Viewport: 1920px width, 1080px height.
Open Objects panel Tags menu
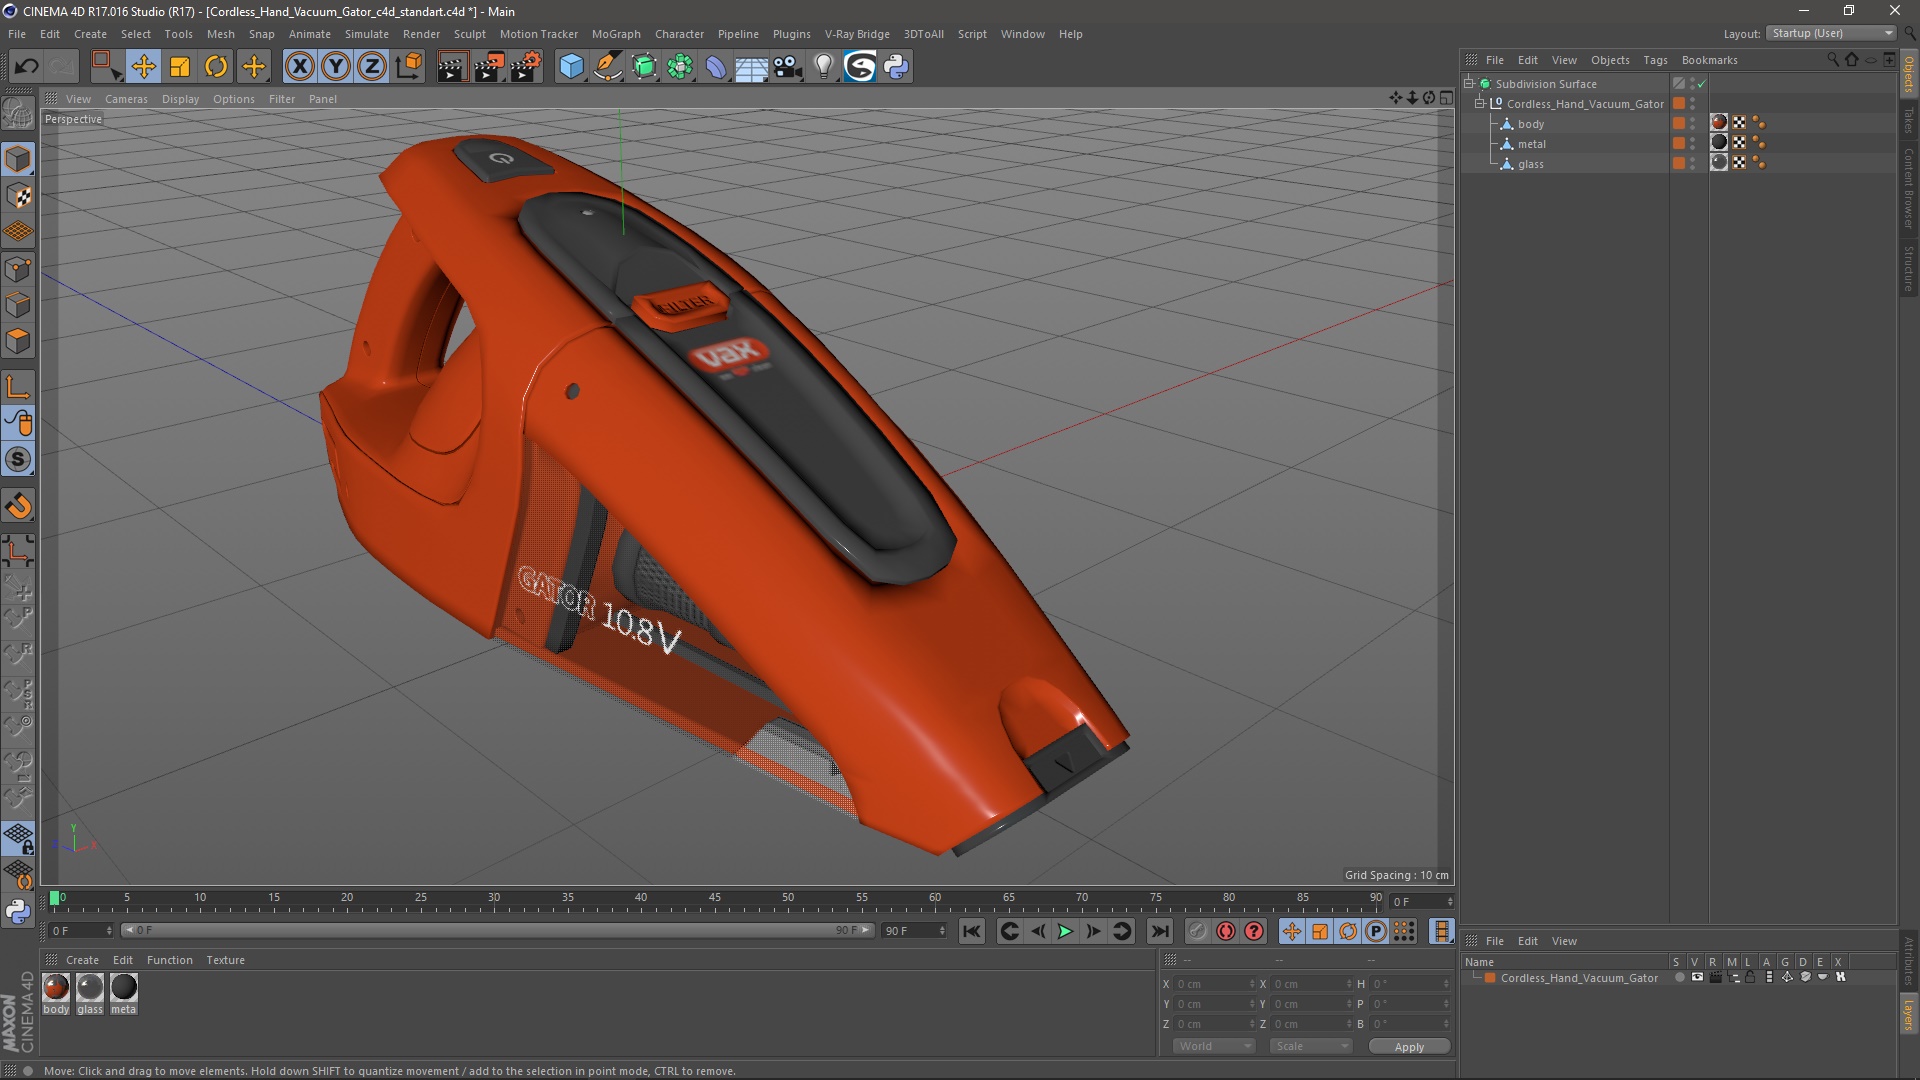click(x=1655, y=60)
